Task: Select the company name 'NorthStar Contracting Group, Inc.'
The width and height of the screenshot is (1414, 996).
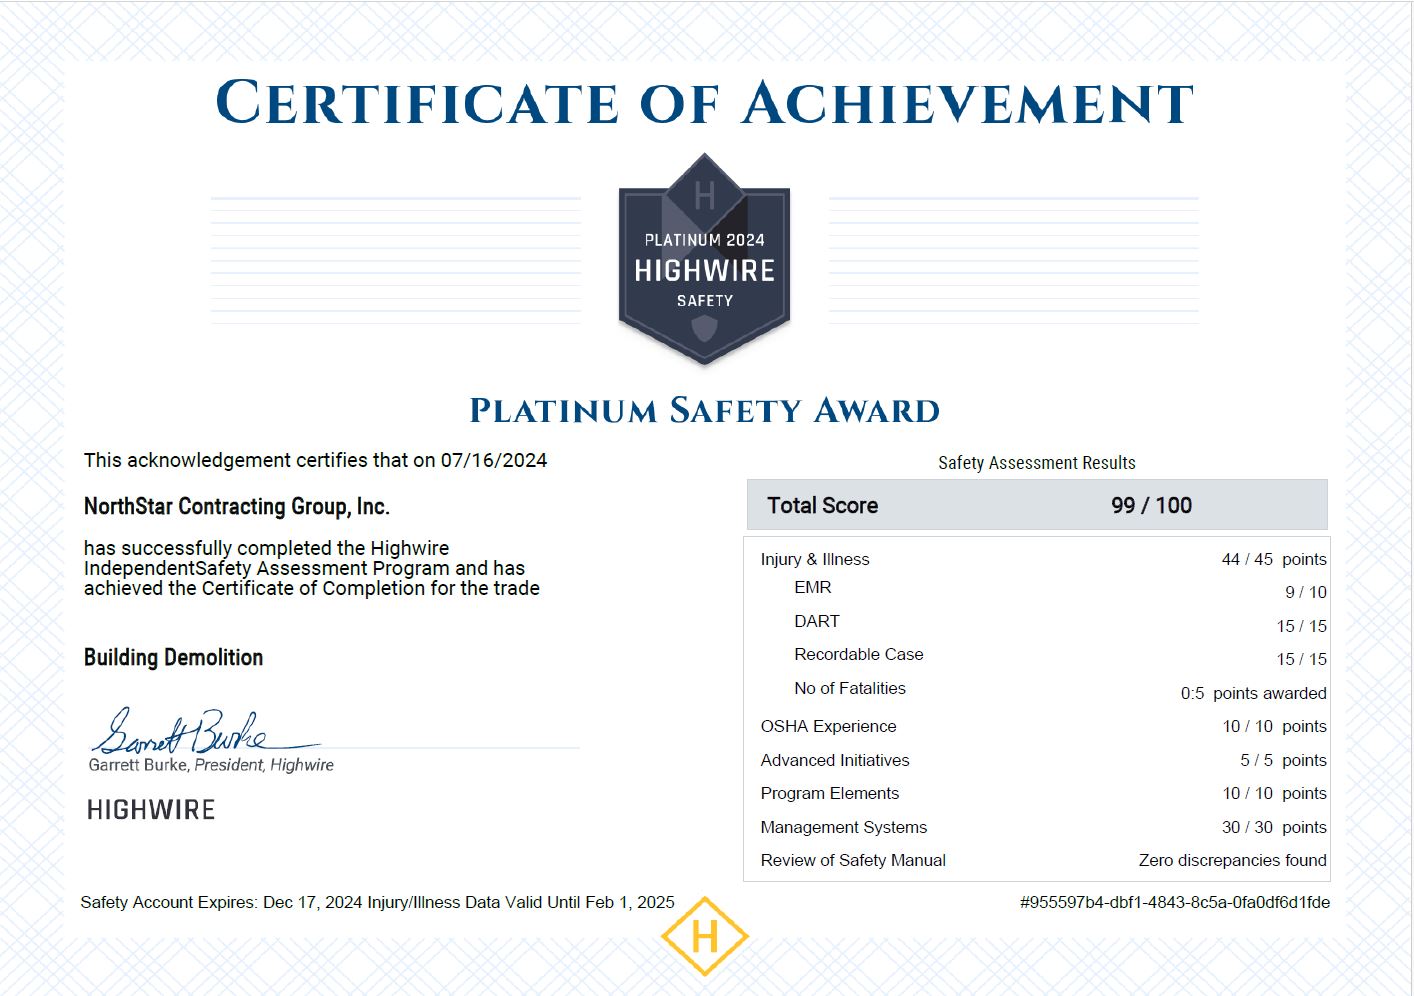Action: click(x=237, y=506)
